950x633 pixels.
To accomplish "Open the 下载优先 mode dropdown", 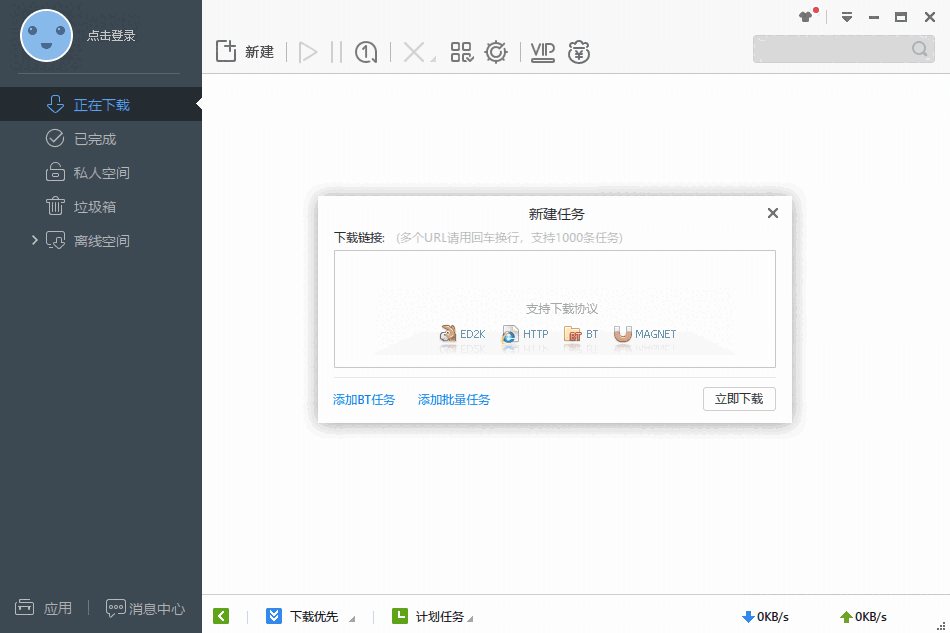I will 310,616.
